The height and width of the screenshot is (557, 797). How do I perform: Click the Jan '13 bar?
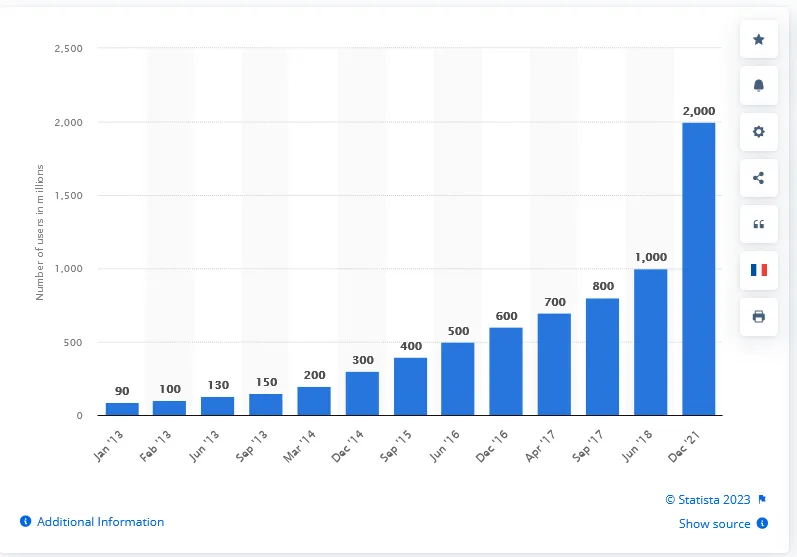click(x=122, y=409)
